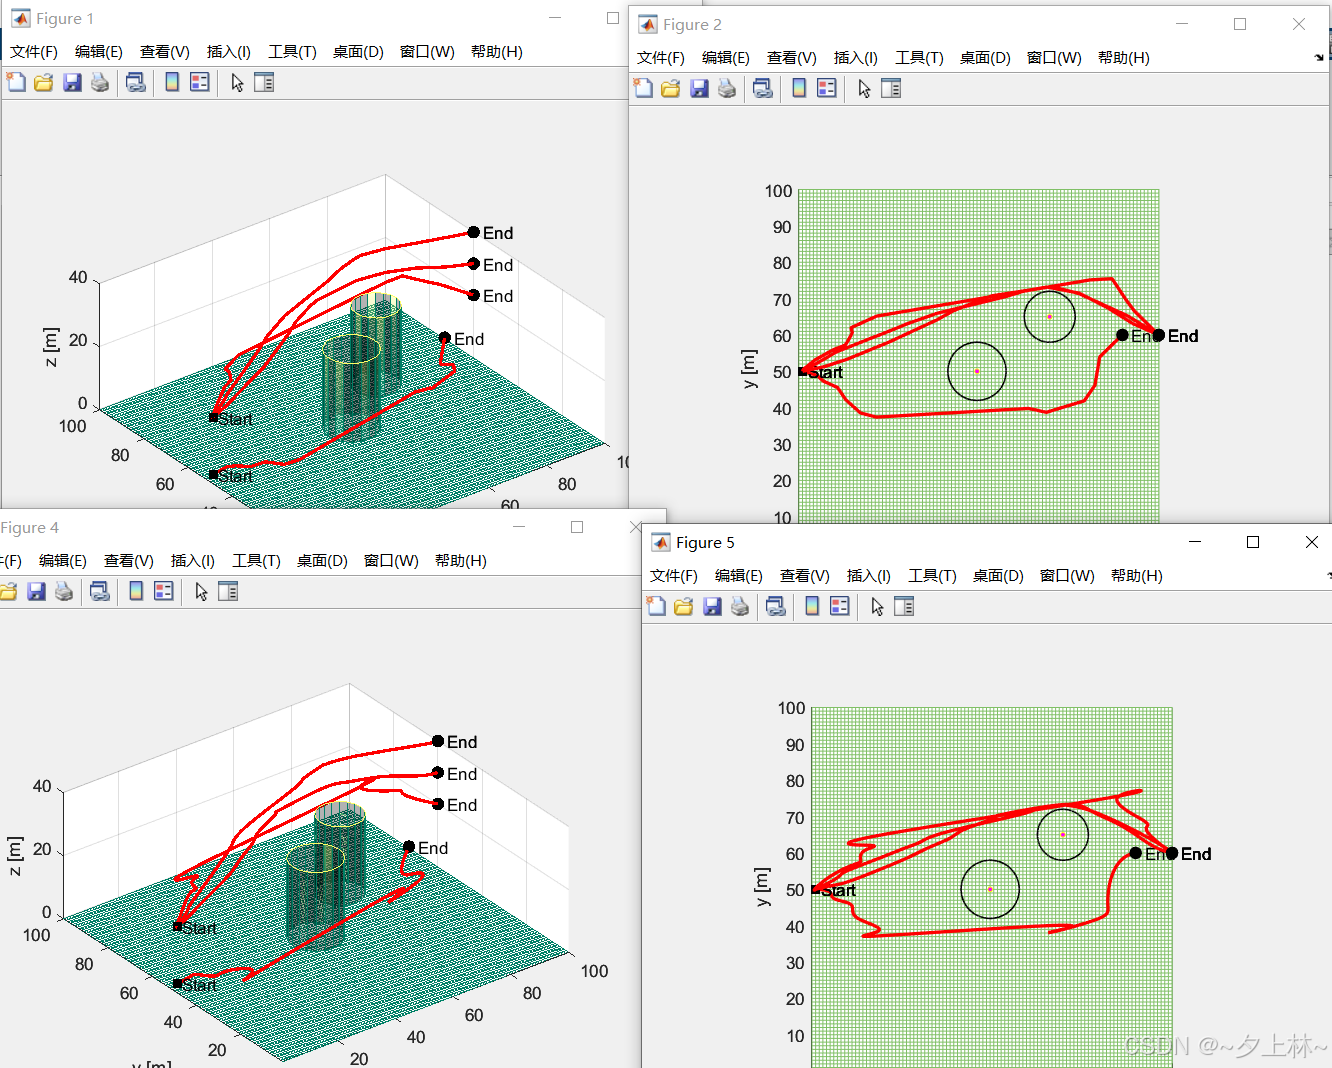Insert colorbar icon in Figure 5 toolbar

coord(812,606)
